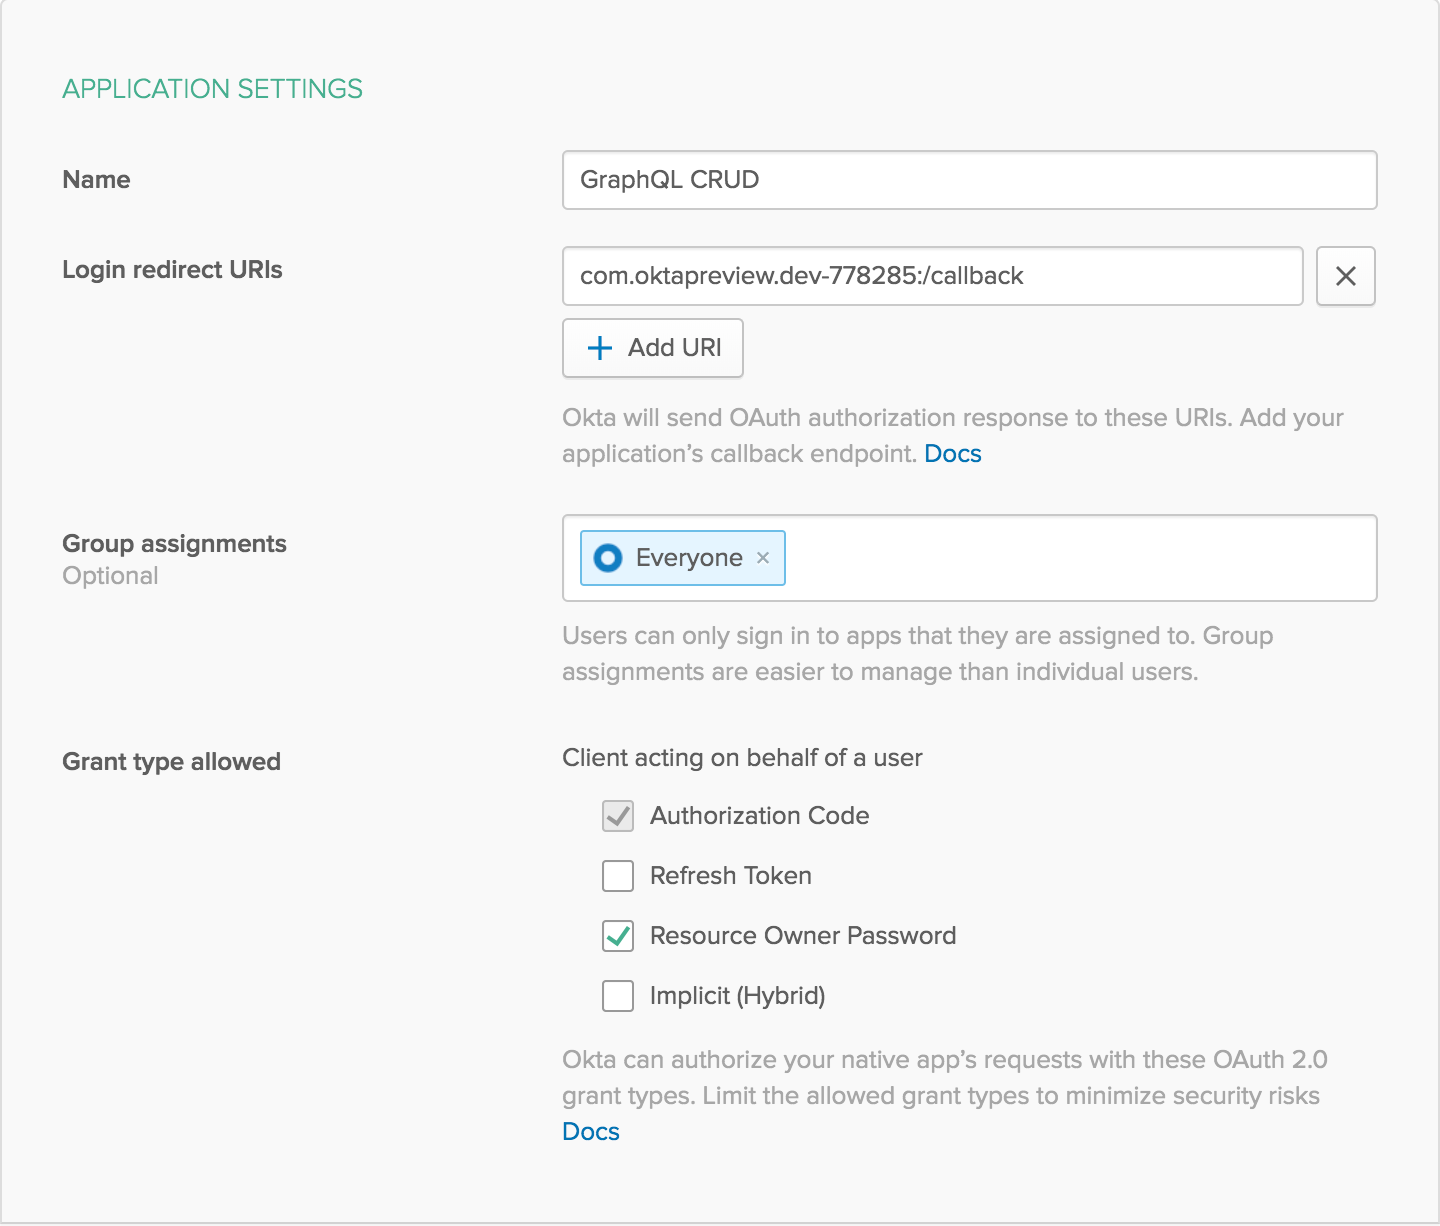Click the Everyone group circle icon
This screenshot has height=1226, width=1440.
click(x=608, y=558)
